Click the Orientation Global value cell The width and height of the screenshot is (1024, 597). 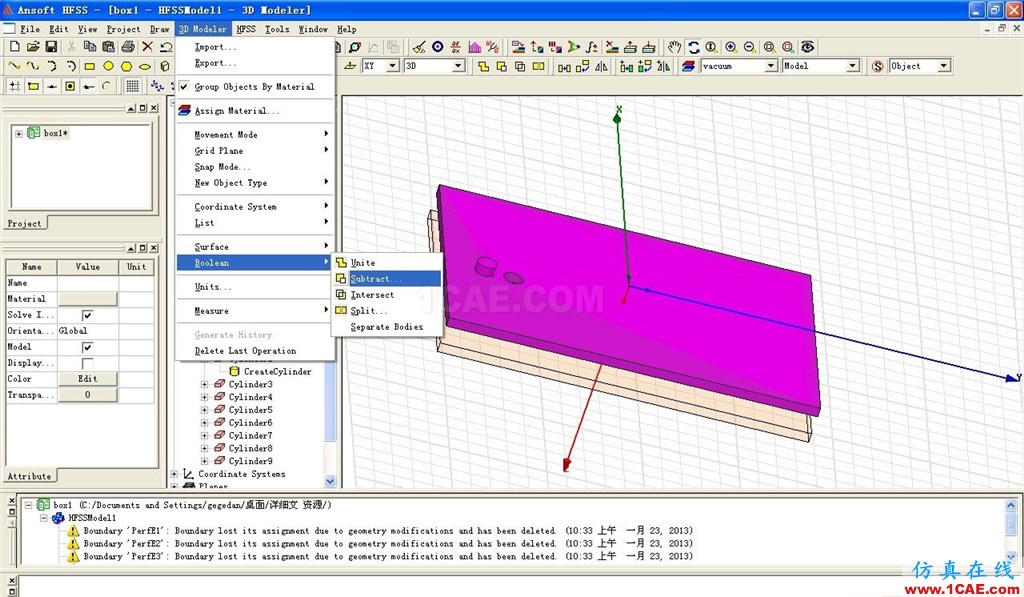click(x=88, y=331)
